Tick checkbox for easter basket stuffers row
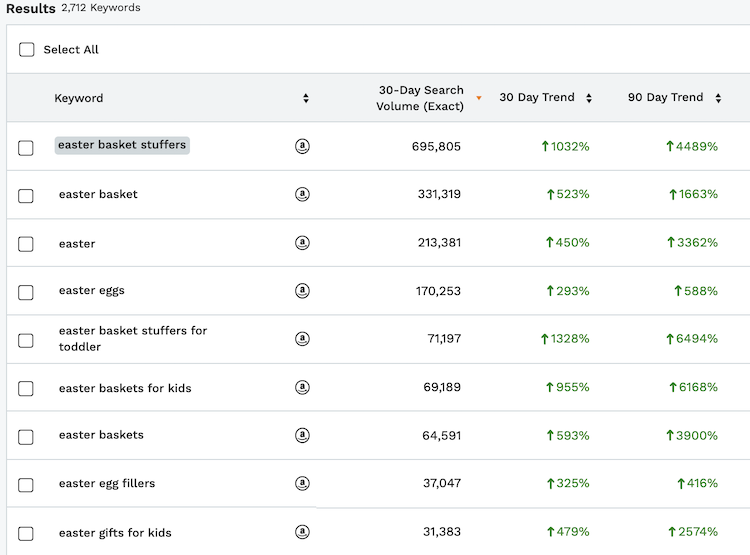This screenshot has width=750, height=555. coord(26,148)
